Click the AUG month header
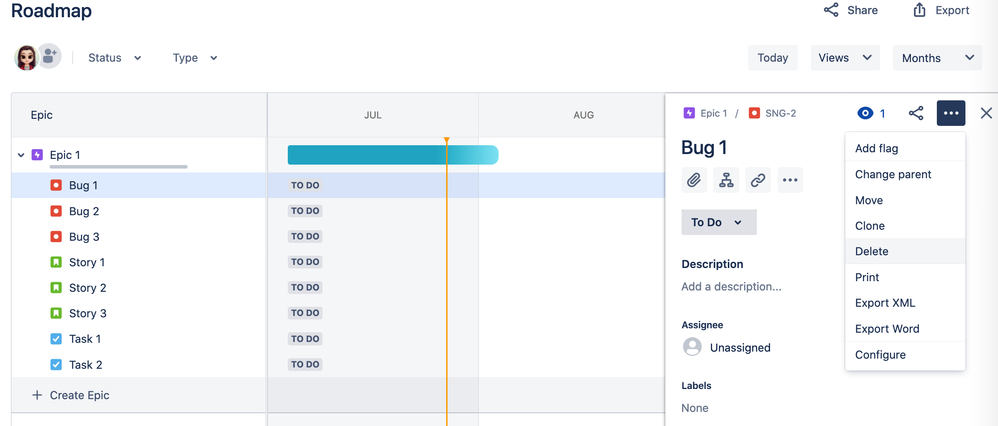 [584, 115]
